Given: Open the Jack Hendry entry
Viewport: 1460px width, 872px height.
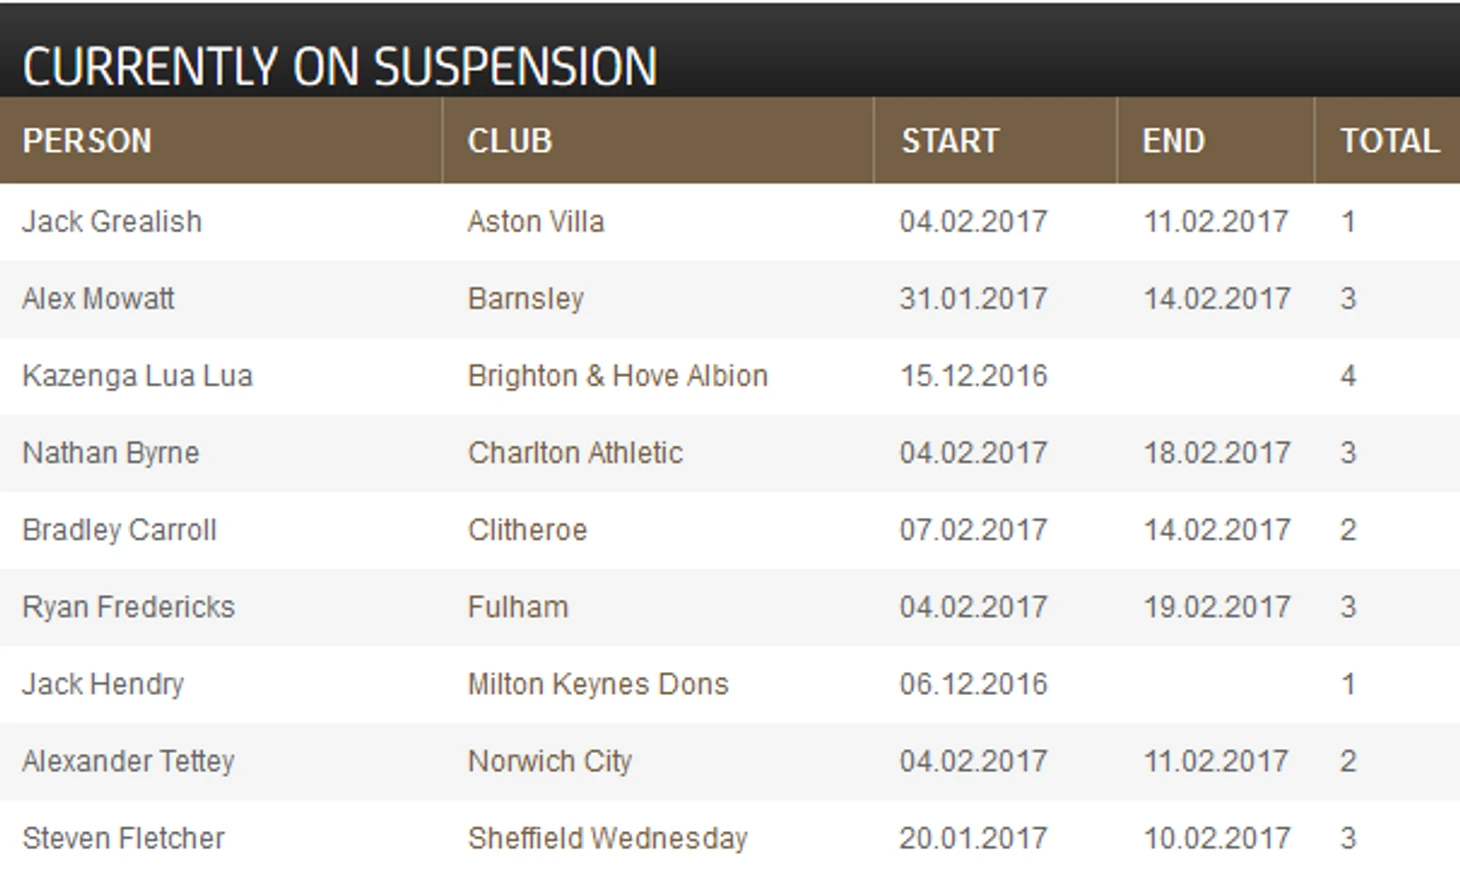Looking at the screenshot, I should point(103,683).
